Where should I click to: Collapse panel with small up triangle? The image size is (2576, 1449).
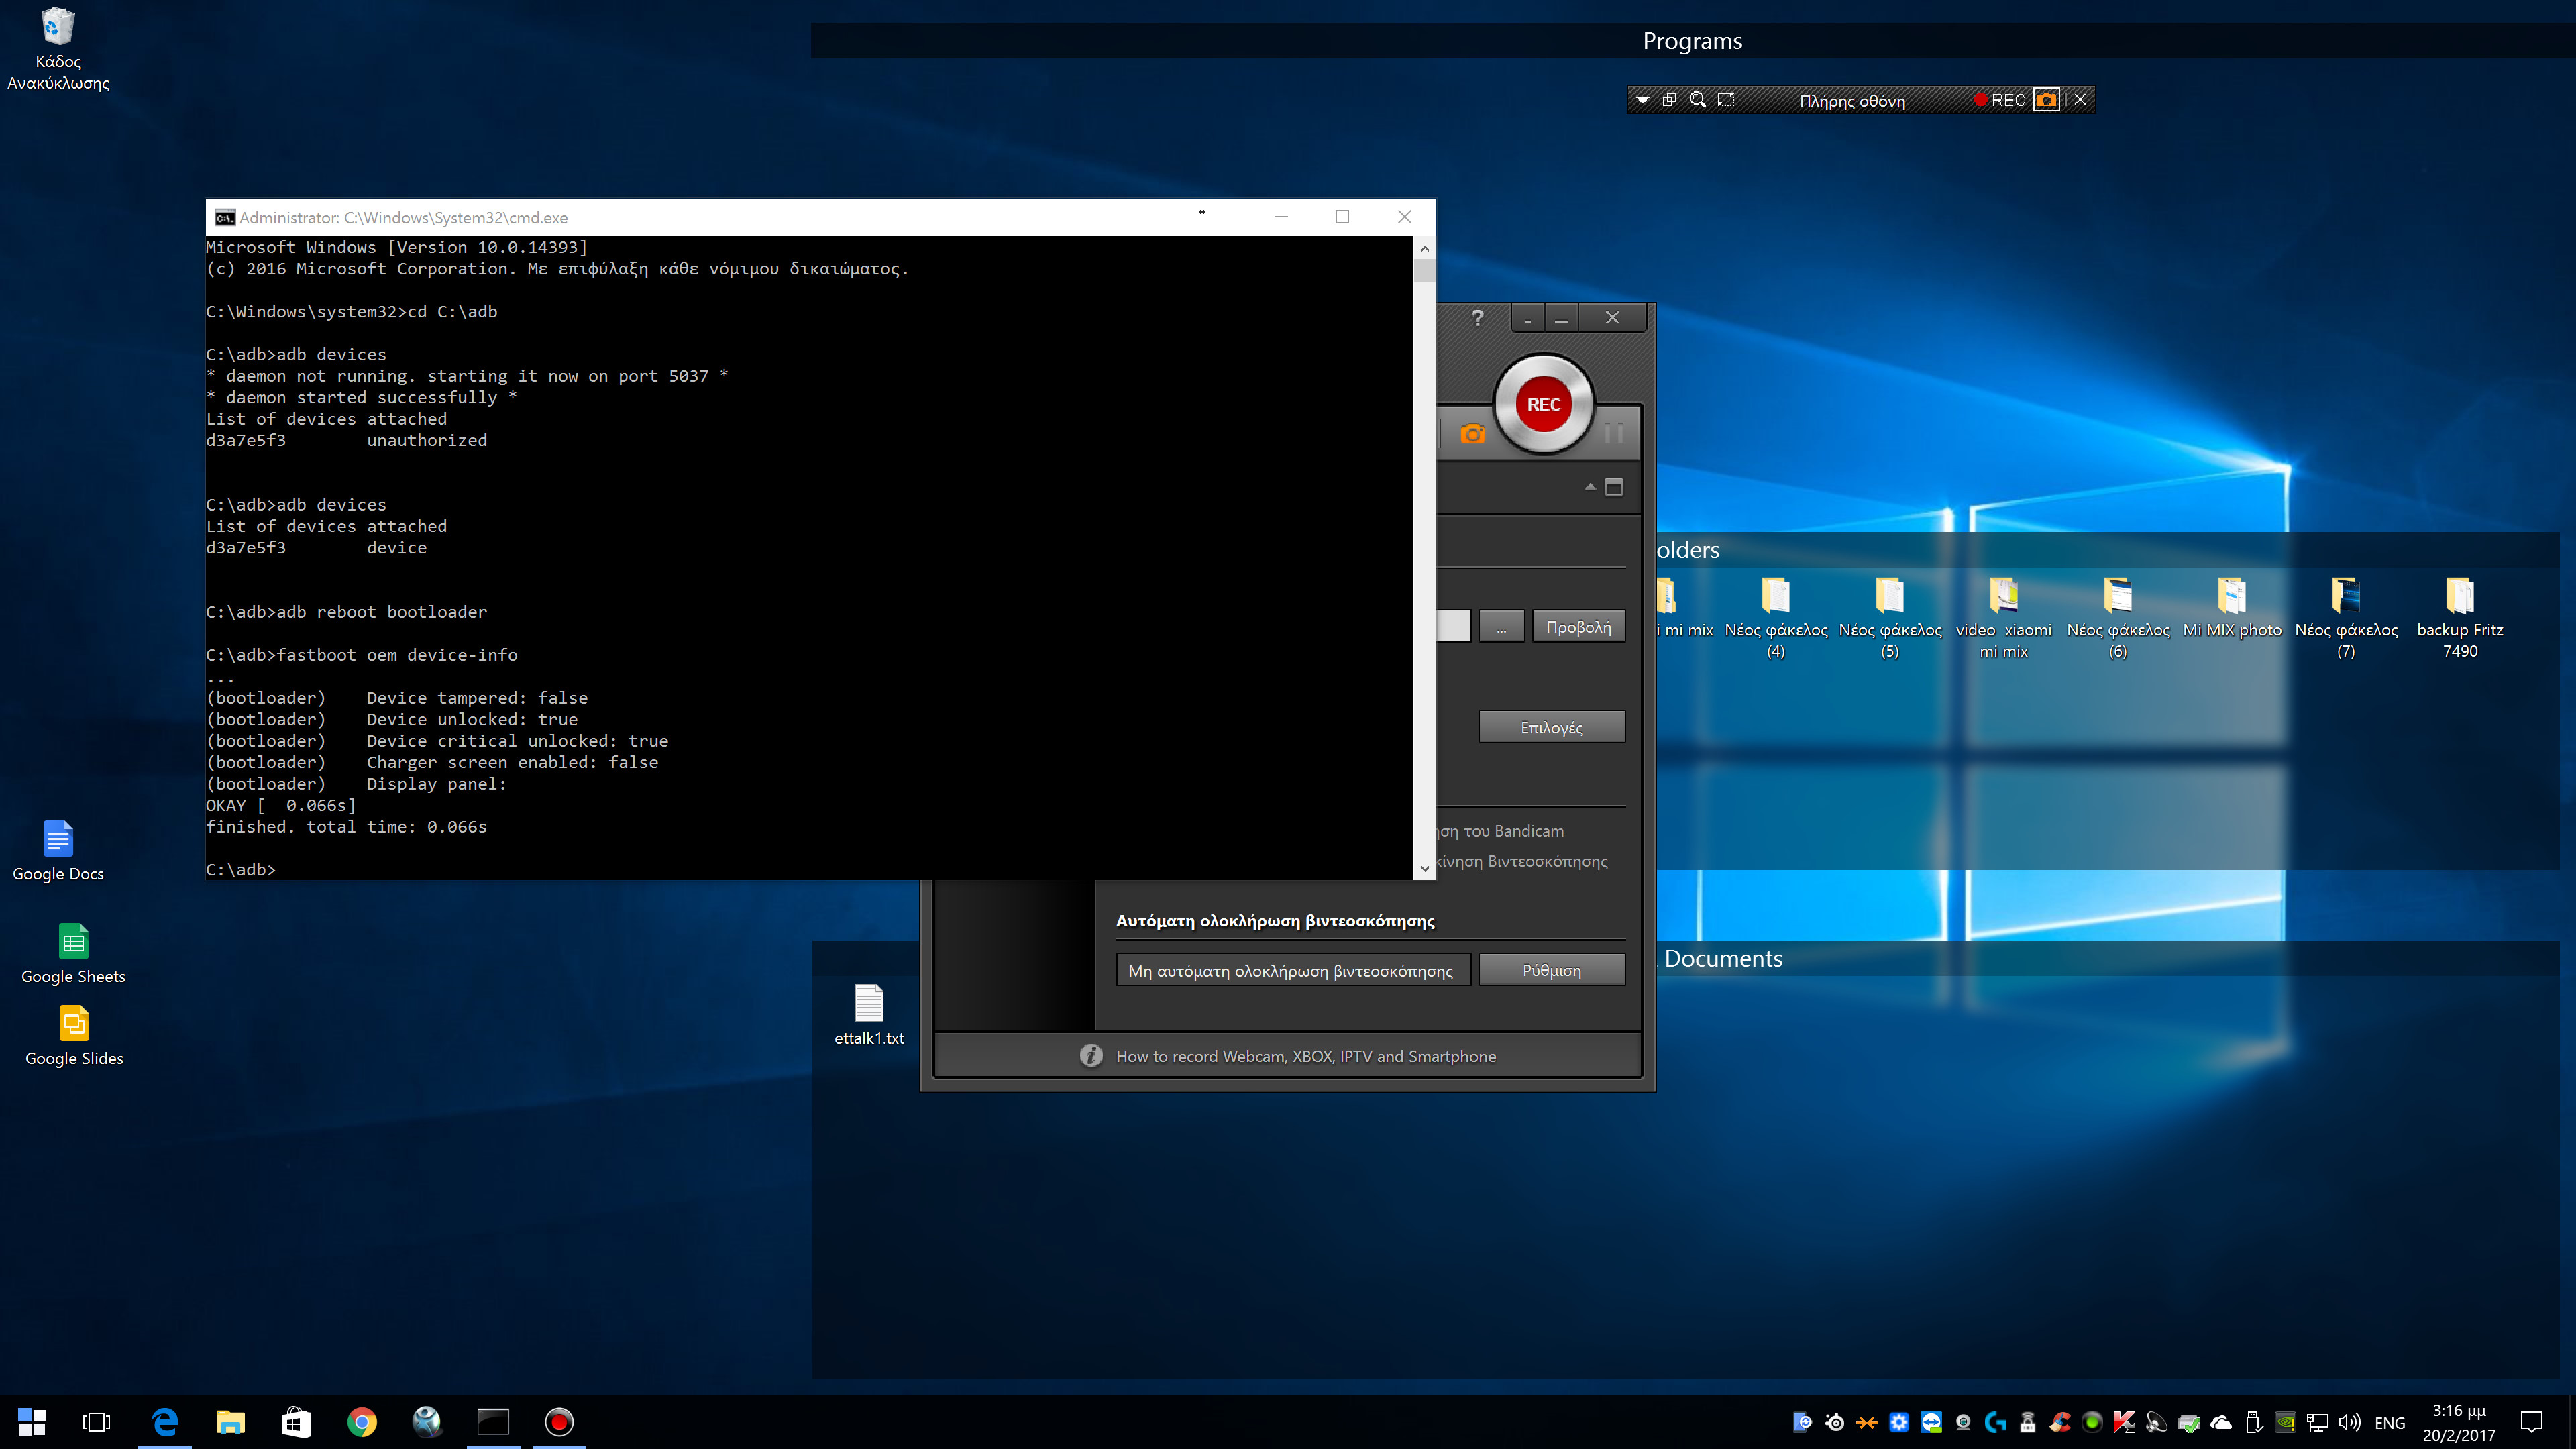1590,487
